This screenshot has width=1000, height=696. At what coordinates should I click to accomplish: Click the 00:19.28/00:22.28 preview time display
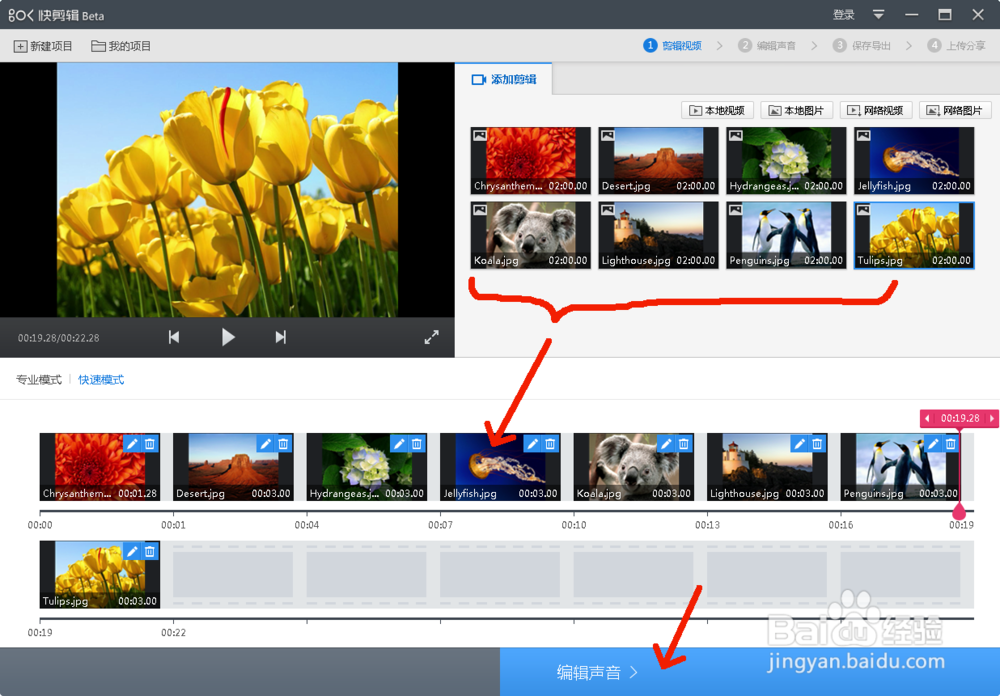tap(59, 338)
